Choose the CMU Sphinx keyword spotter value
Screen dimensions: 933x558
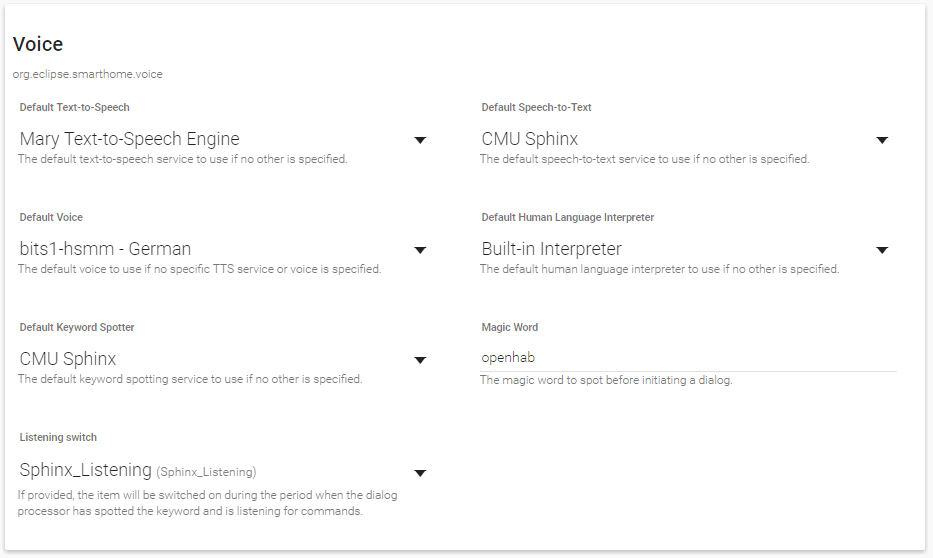pos(68,359)
